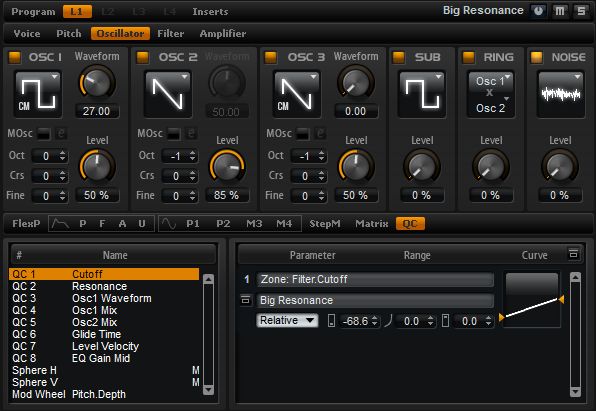The image size is (596, 411).
Task: Open RING source Osc 2 dropdown
Action: [x=491, y=108]
